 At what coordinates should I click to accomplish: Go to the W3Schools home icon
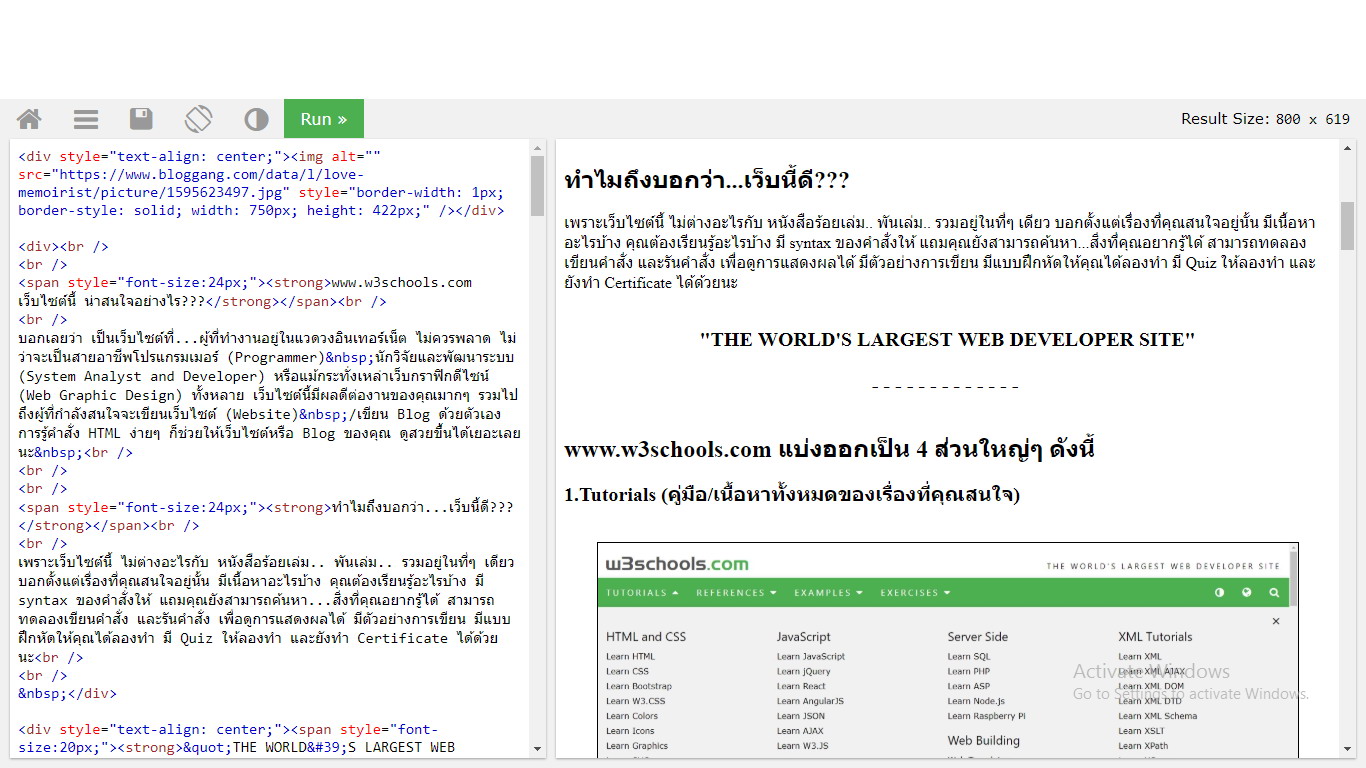tap(29, 119)
